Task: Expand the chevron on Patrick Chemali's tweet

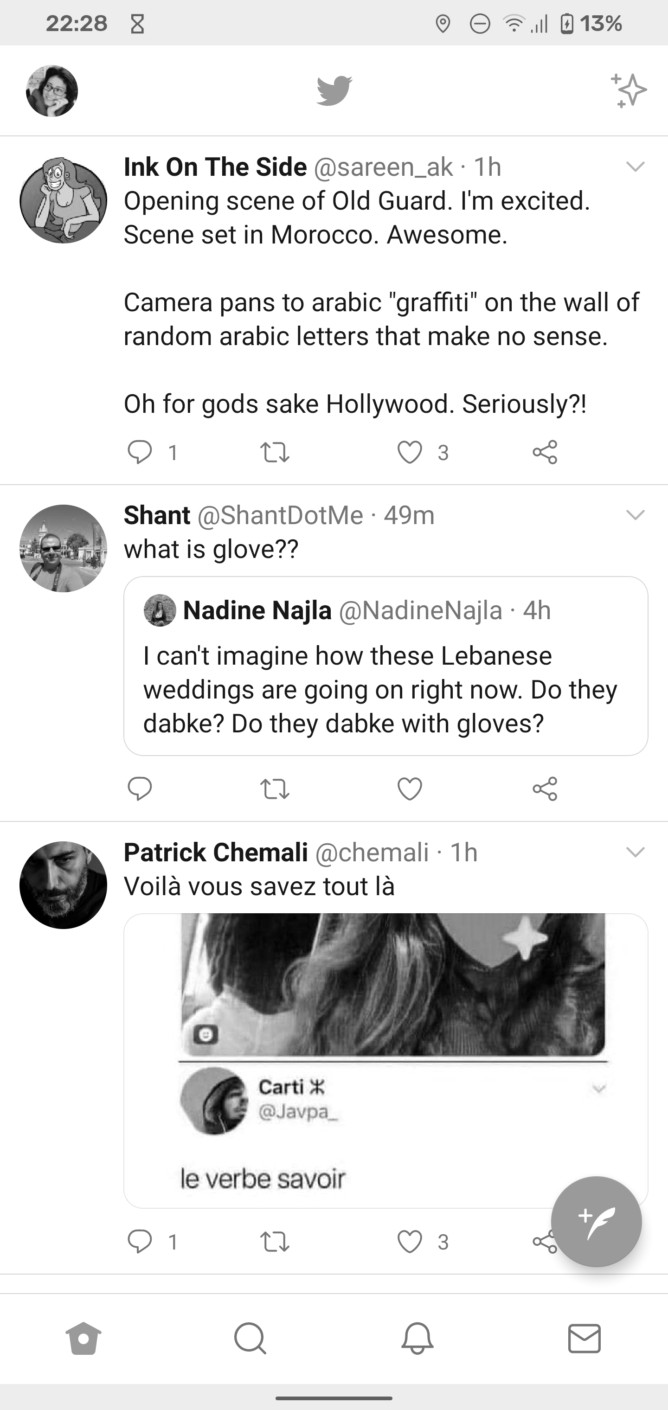Action: [635, 852]
